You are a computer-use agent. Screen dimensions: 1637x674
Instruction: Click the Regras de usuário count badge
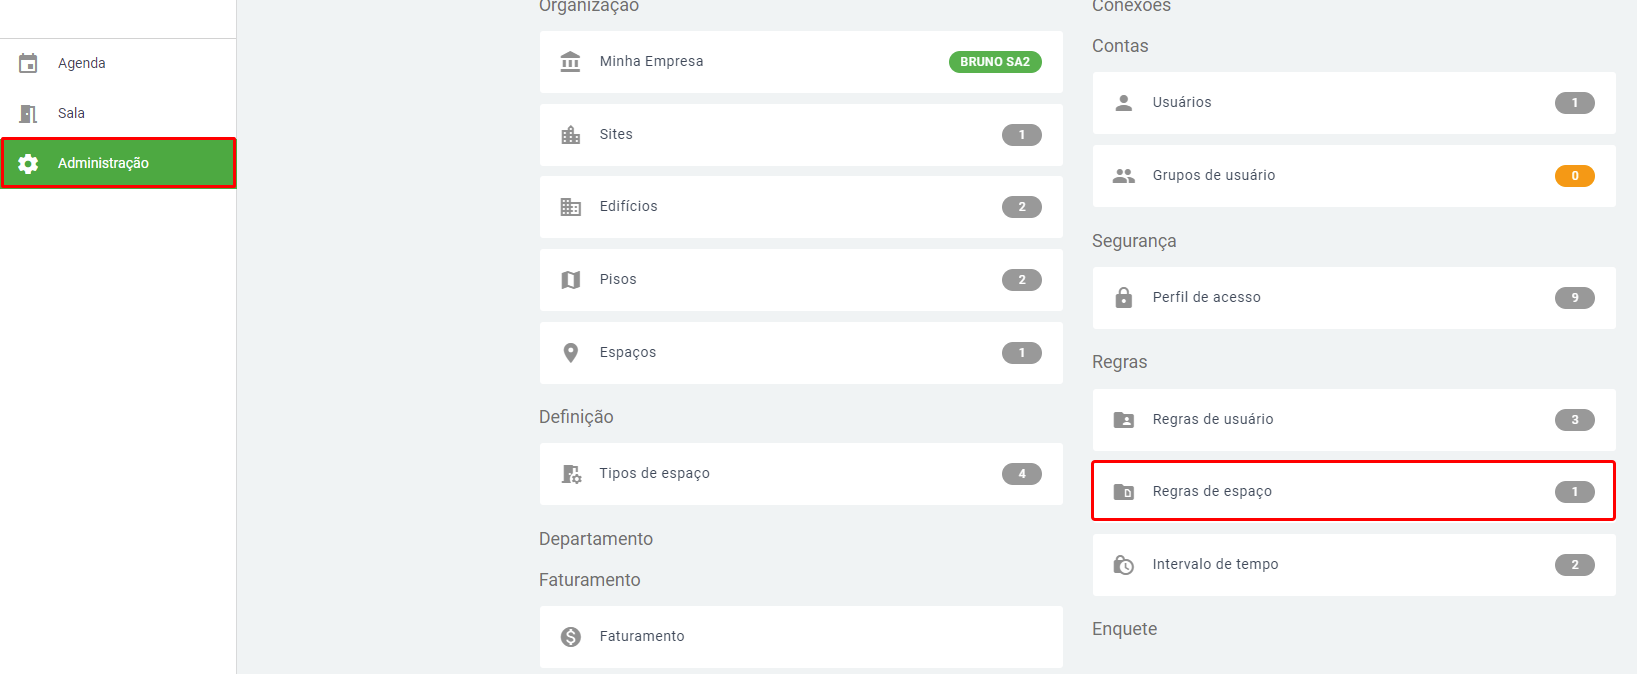point(1574,420)
